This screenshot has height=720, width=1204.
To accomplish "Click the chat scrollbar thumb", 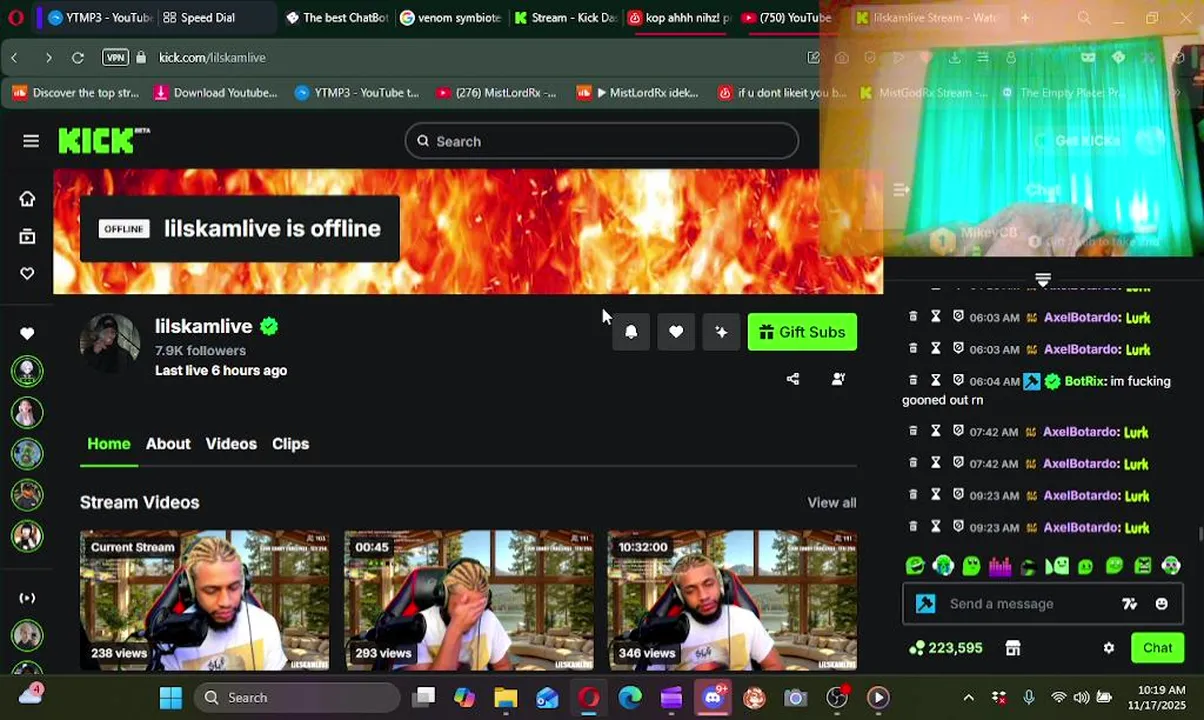I will pyautogui.click(x=1200, y=532).
